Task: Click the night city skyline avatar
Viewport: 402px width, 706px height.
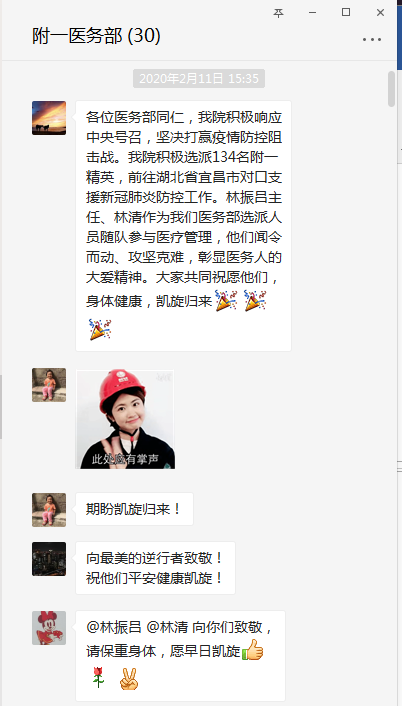Action: click(x=49, y=559)
